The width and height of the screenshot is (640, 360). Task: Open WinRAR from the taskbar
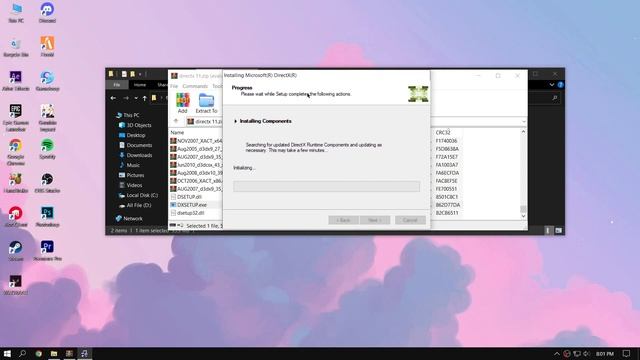69,353
